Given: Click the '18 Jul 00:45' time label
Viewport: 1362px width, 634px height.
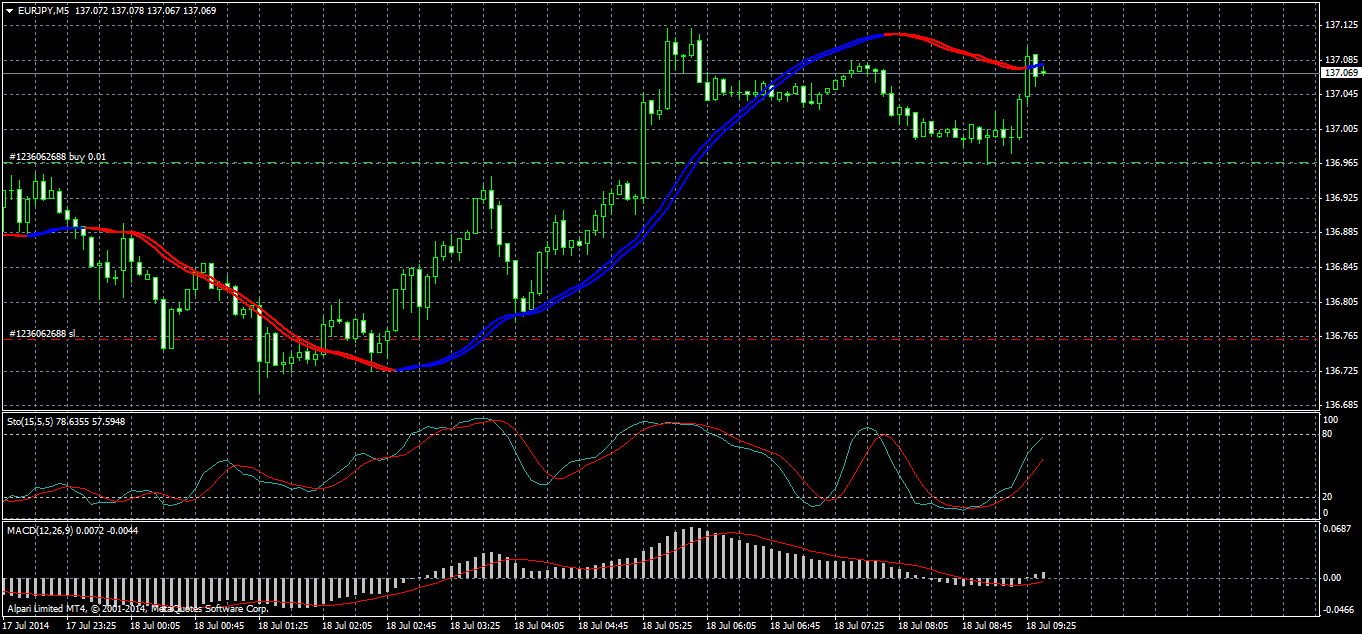Looking at the screenshot, I should pos(219,625).
